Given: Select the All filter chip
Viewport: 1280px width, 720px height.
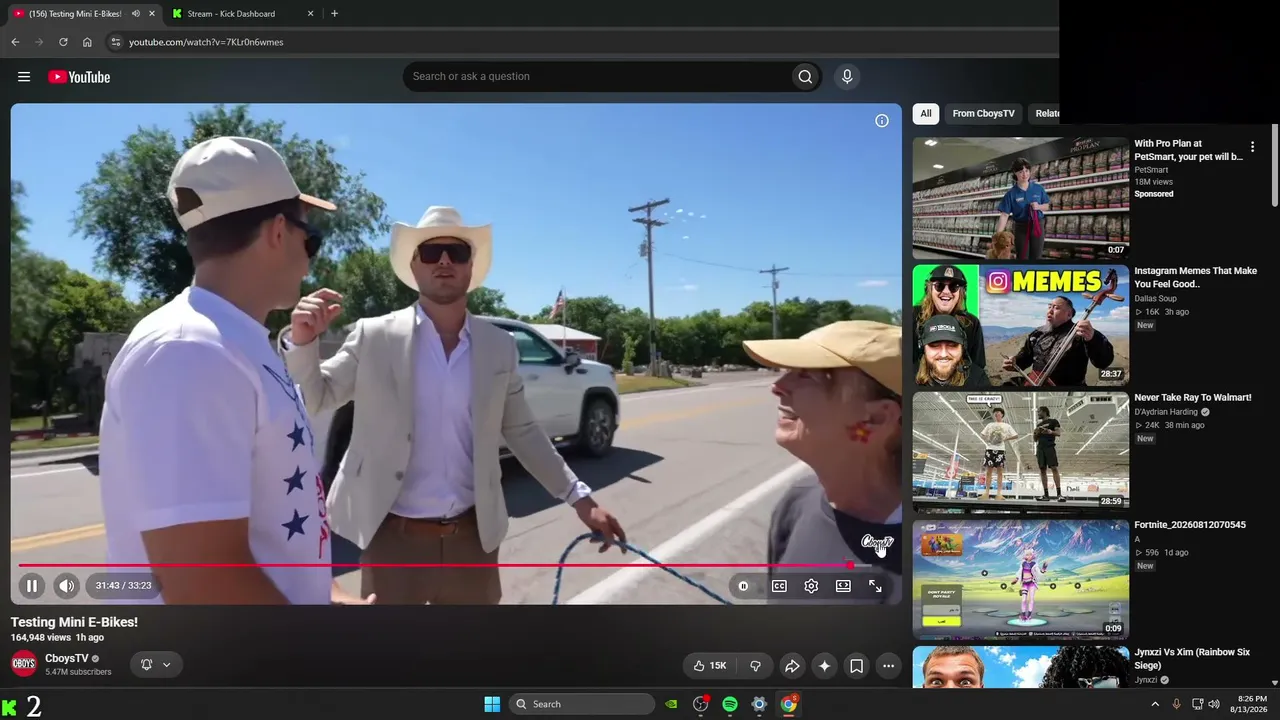Looking at the screenshot, I should (926, 114).
